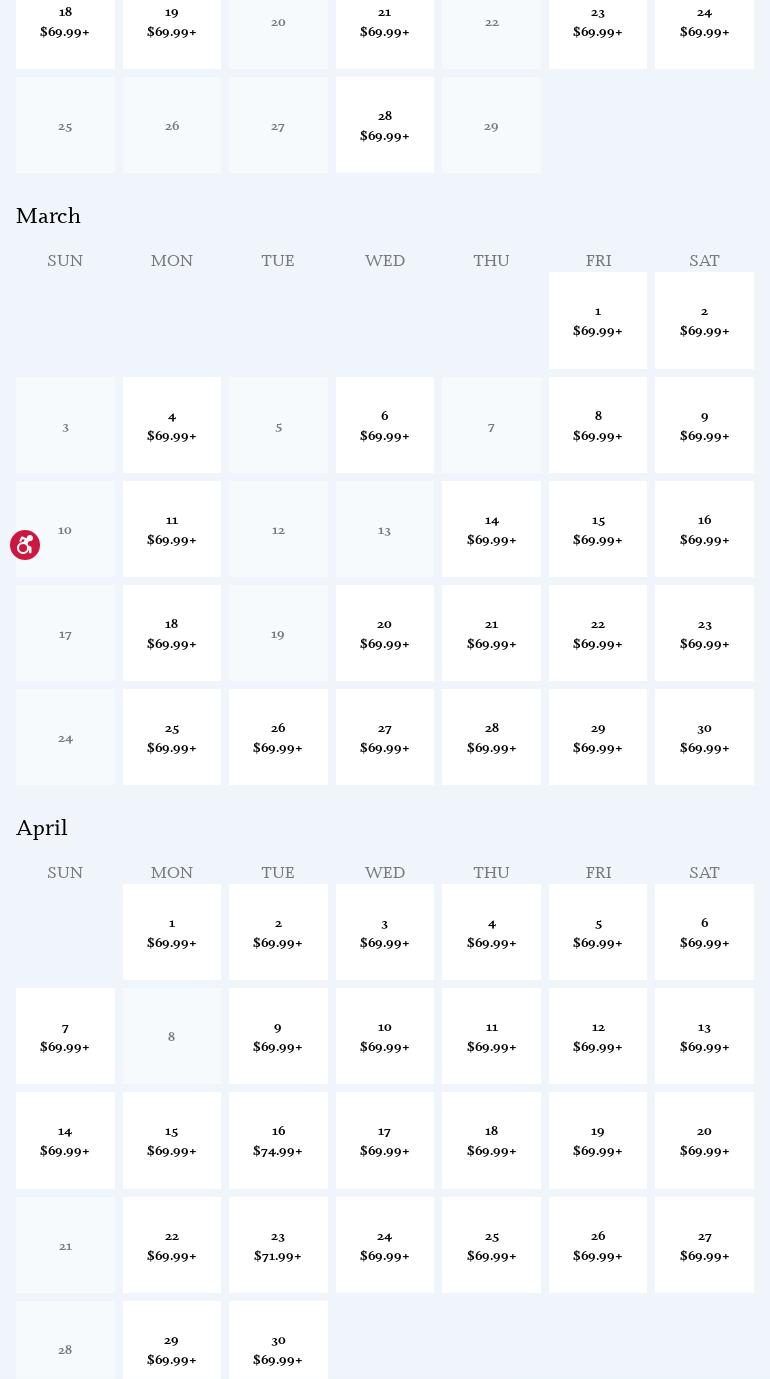Select February 28 fare at $69.99+
This screenshot has width=770, height=1379.
(385, 126)
